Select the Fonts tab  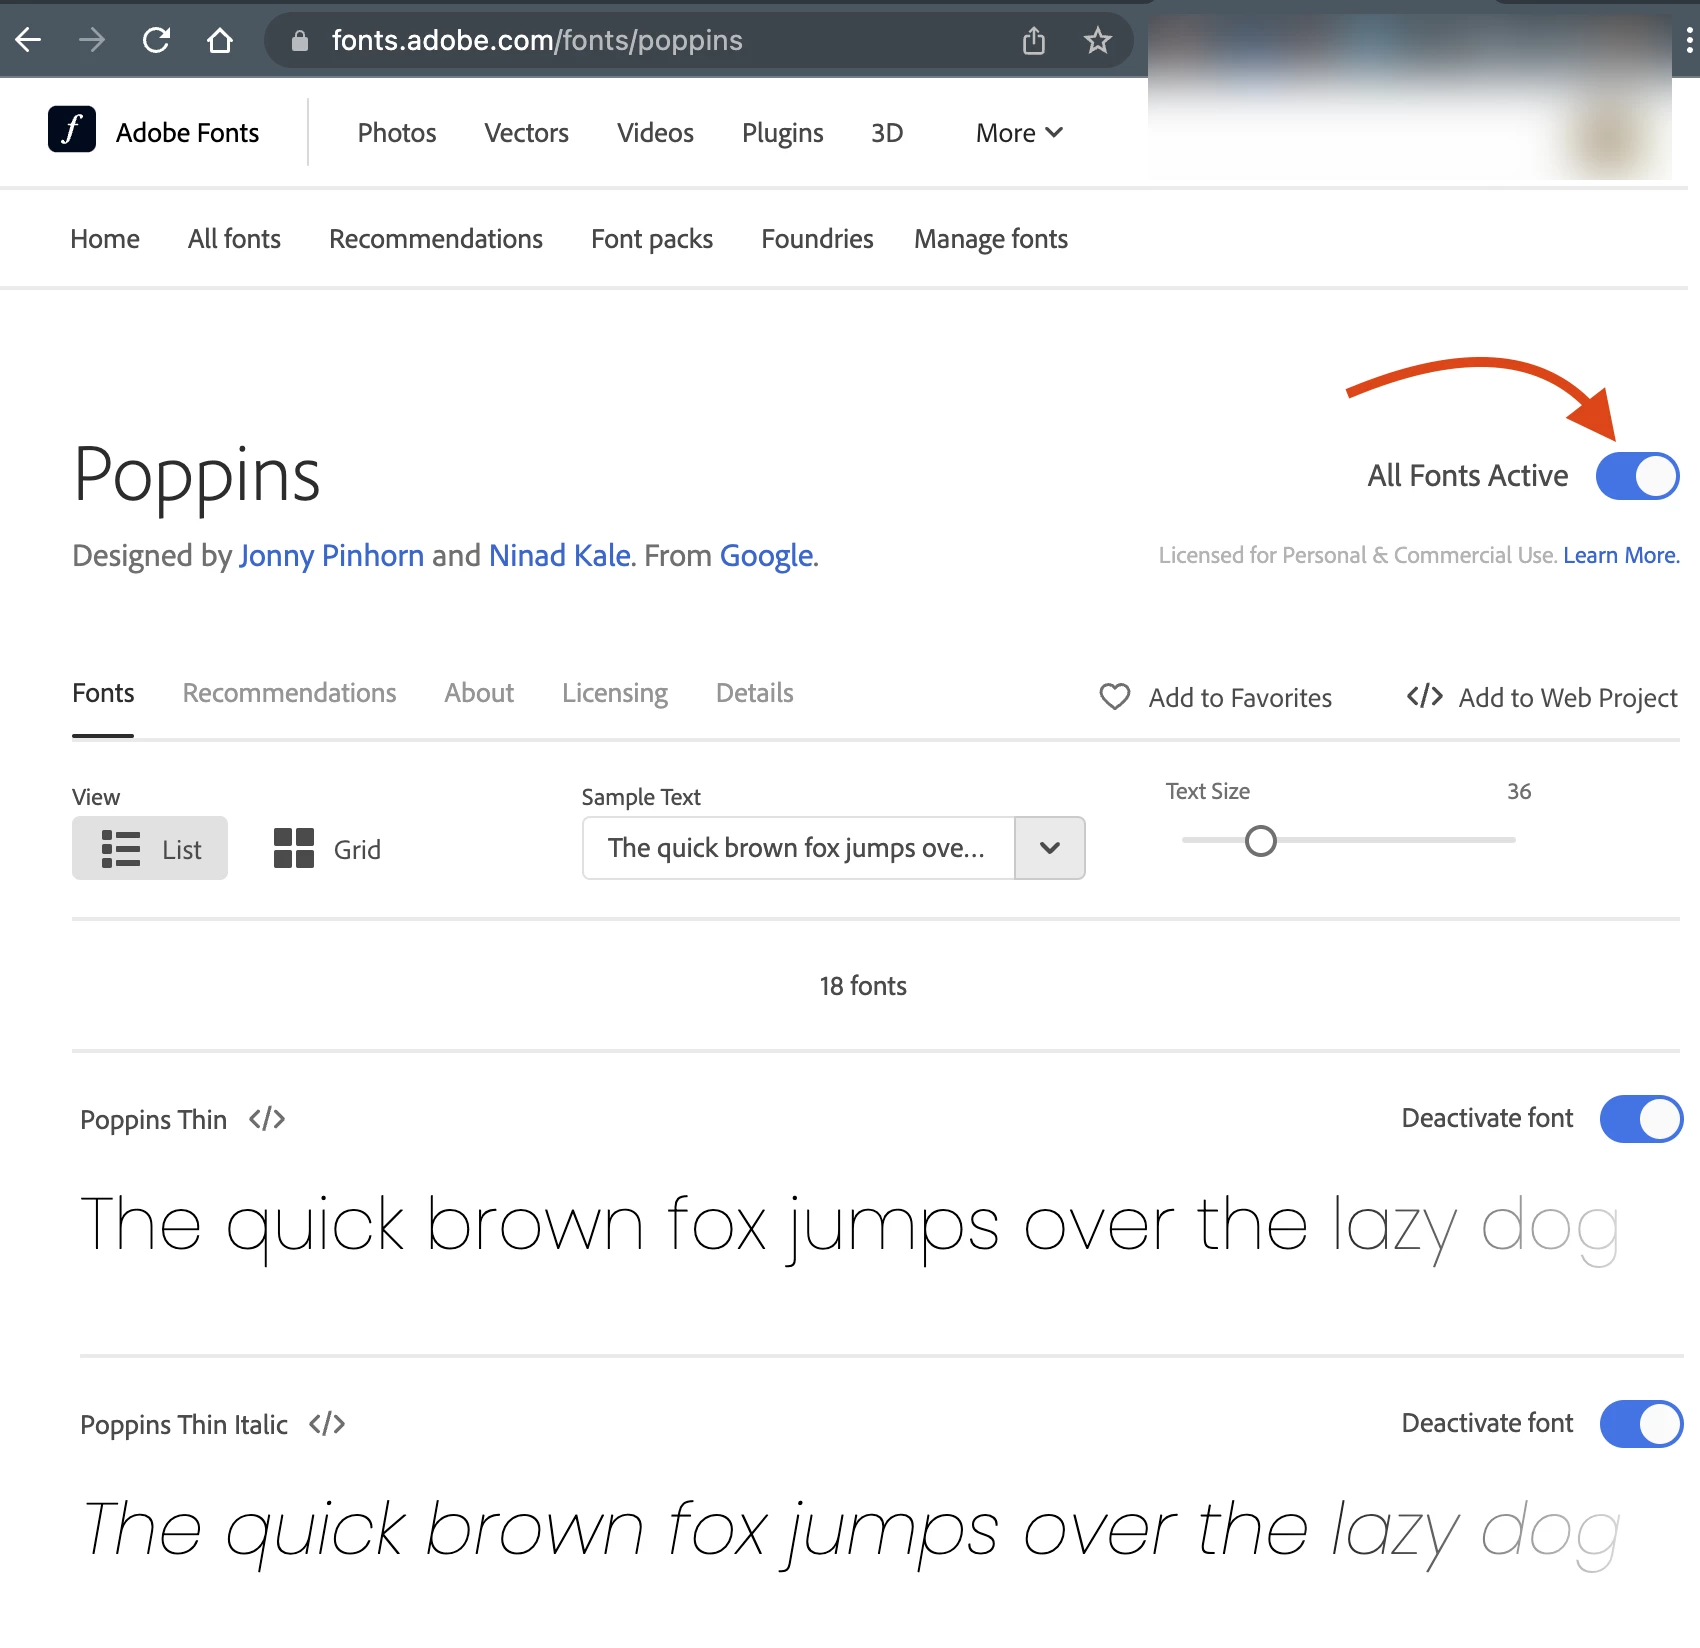point(103,693)
